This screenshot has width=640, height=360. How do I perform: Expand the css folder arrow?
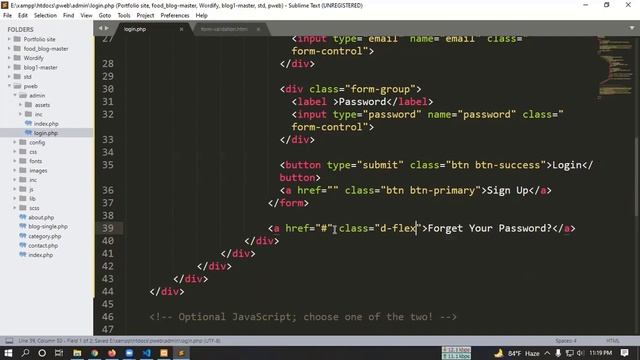click(15, 152)
